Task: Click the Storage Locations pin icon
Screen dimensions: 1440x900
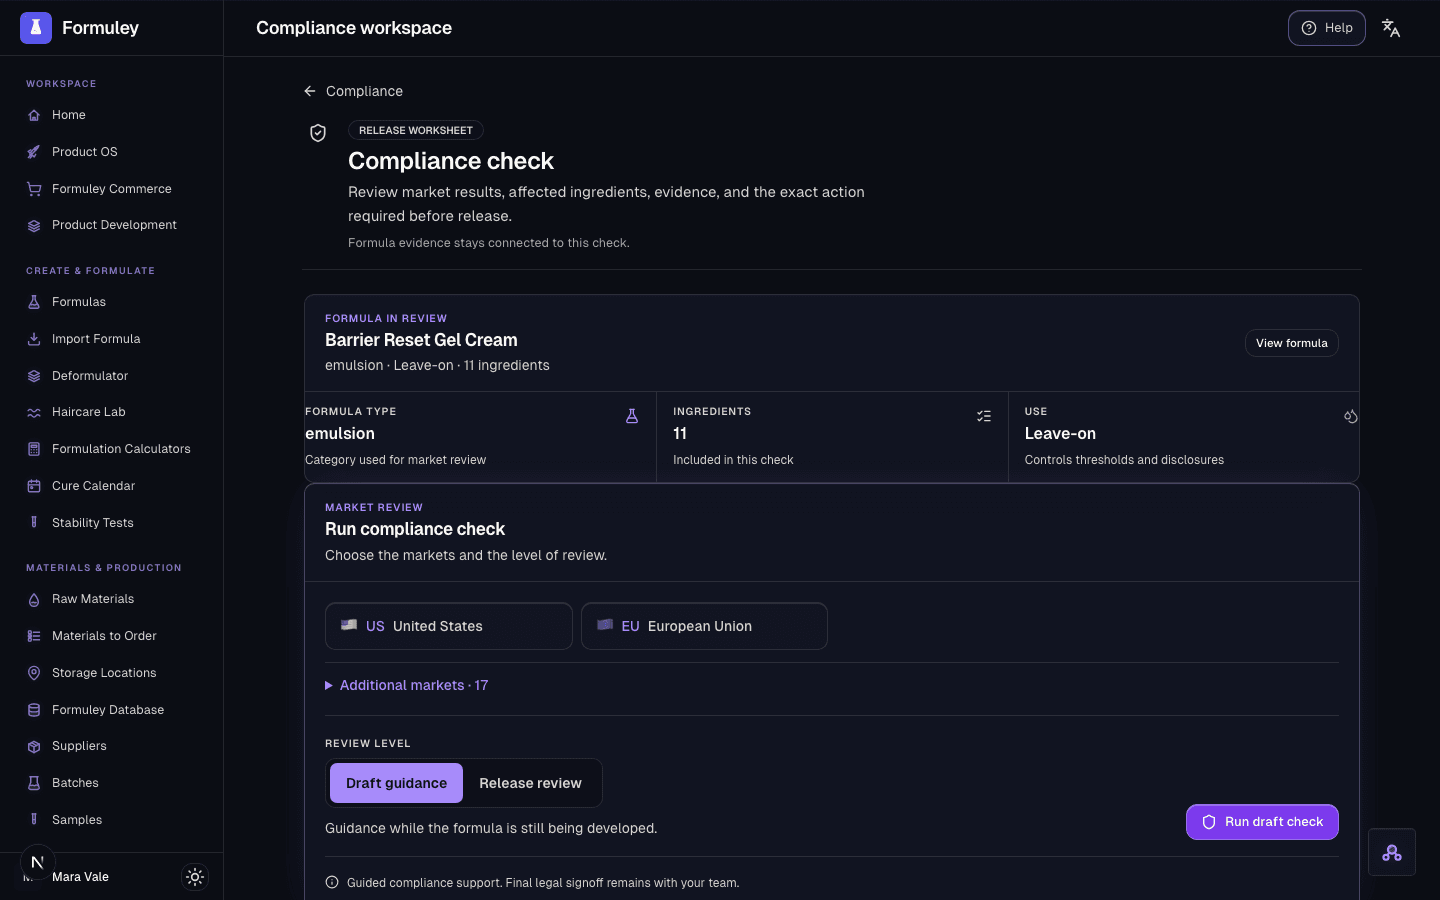Action: tap(34, 673)
